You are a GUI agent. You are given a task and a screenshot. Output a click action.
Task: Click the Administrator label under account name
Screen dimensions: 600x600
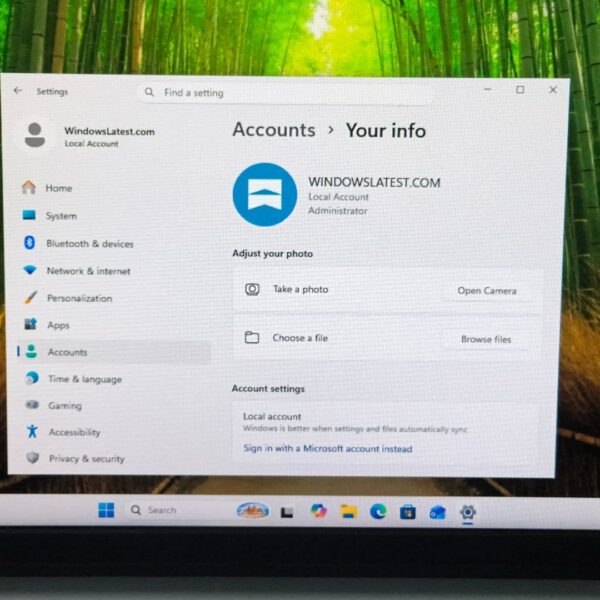click(338, 211)
